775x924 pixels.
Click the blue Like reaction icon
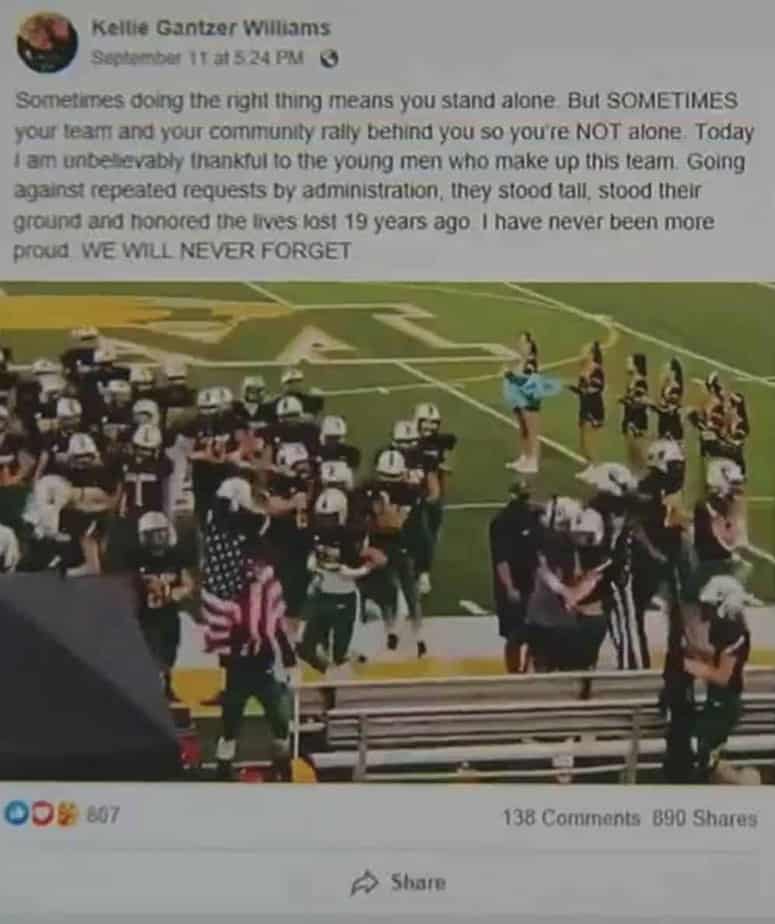pos(16,814)
